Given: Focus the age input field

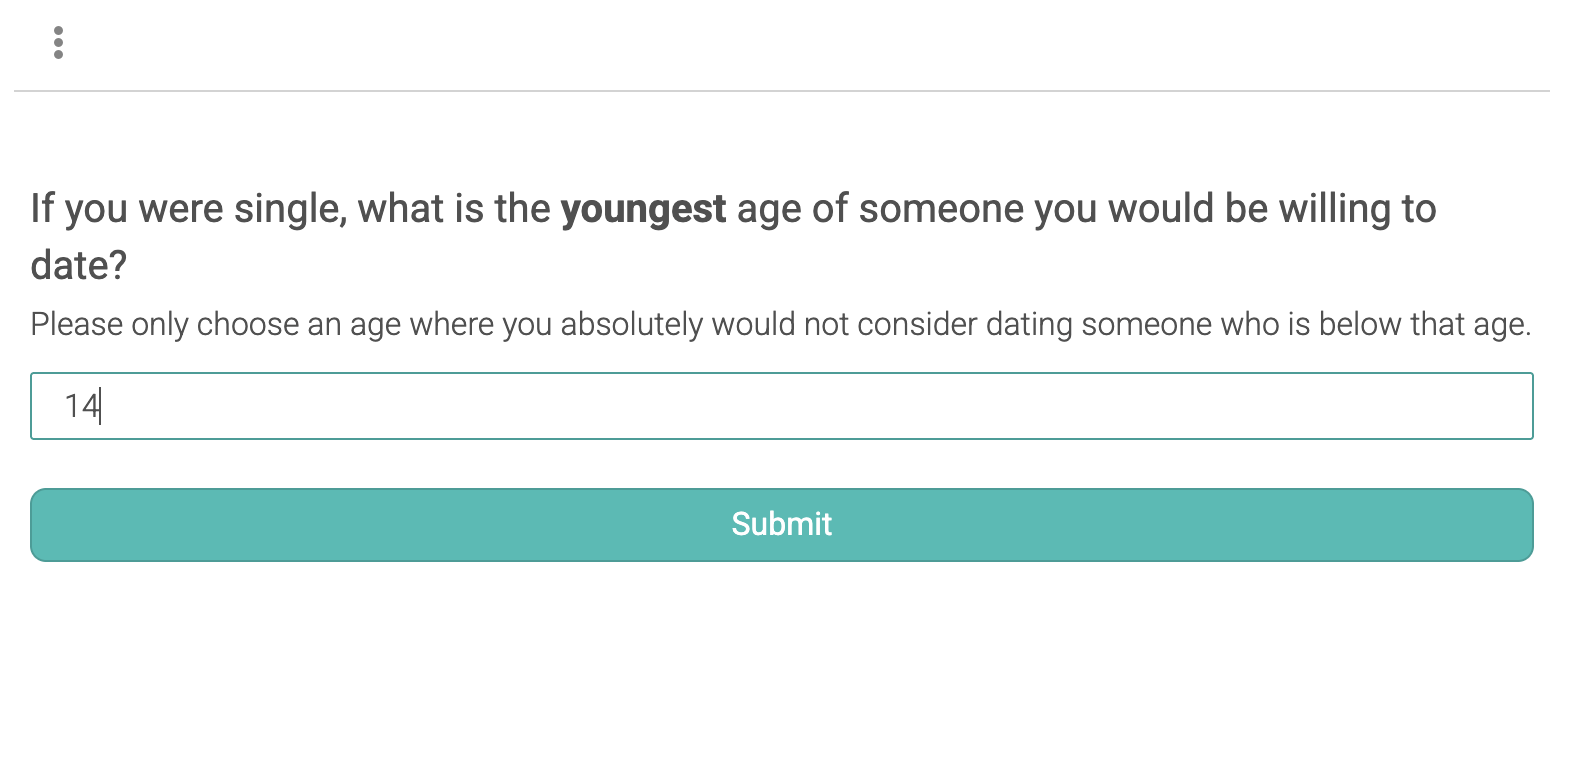Looking at the screenshot, I should point(781,406).
